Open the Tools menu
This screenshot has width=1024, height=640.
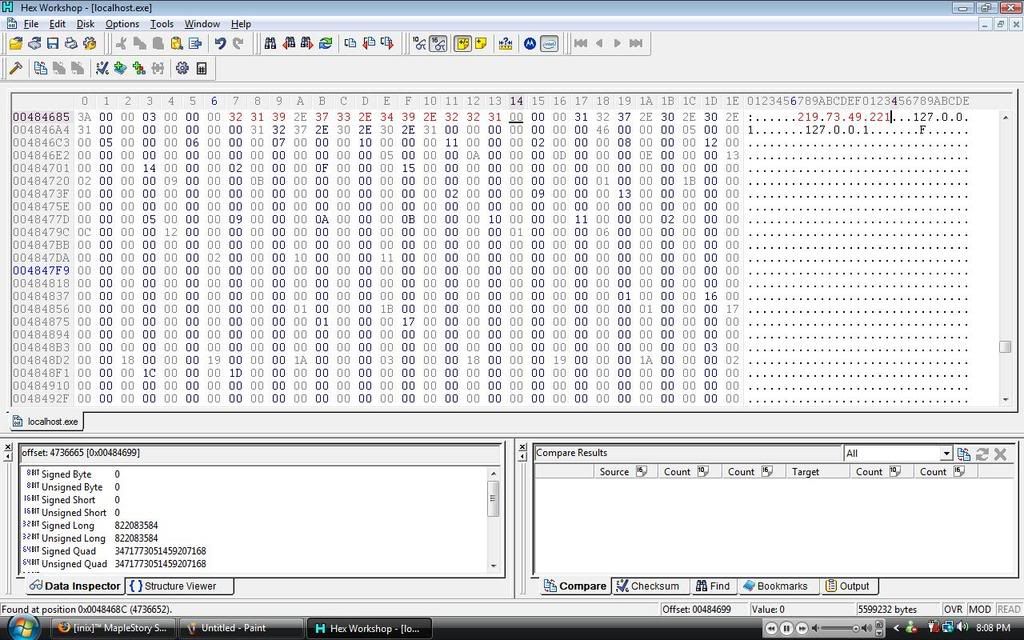click(x=162, y=24)
